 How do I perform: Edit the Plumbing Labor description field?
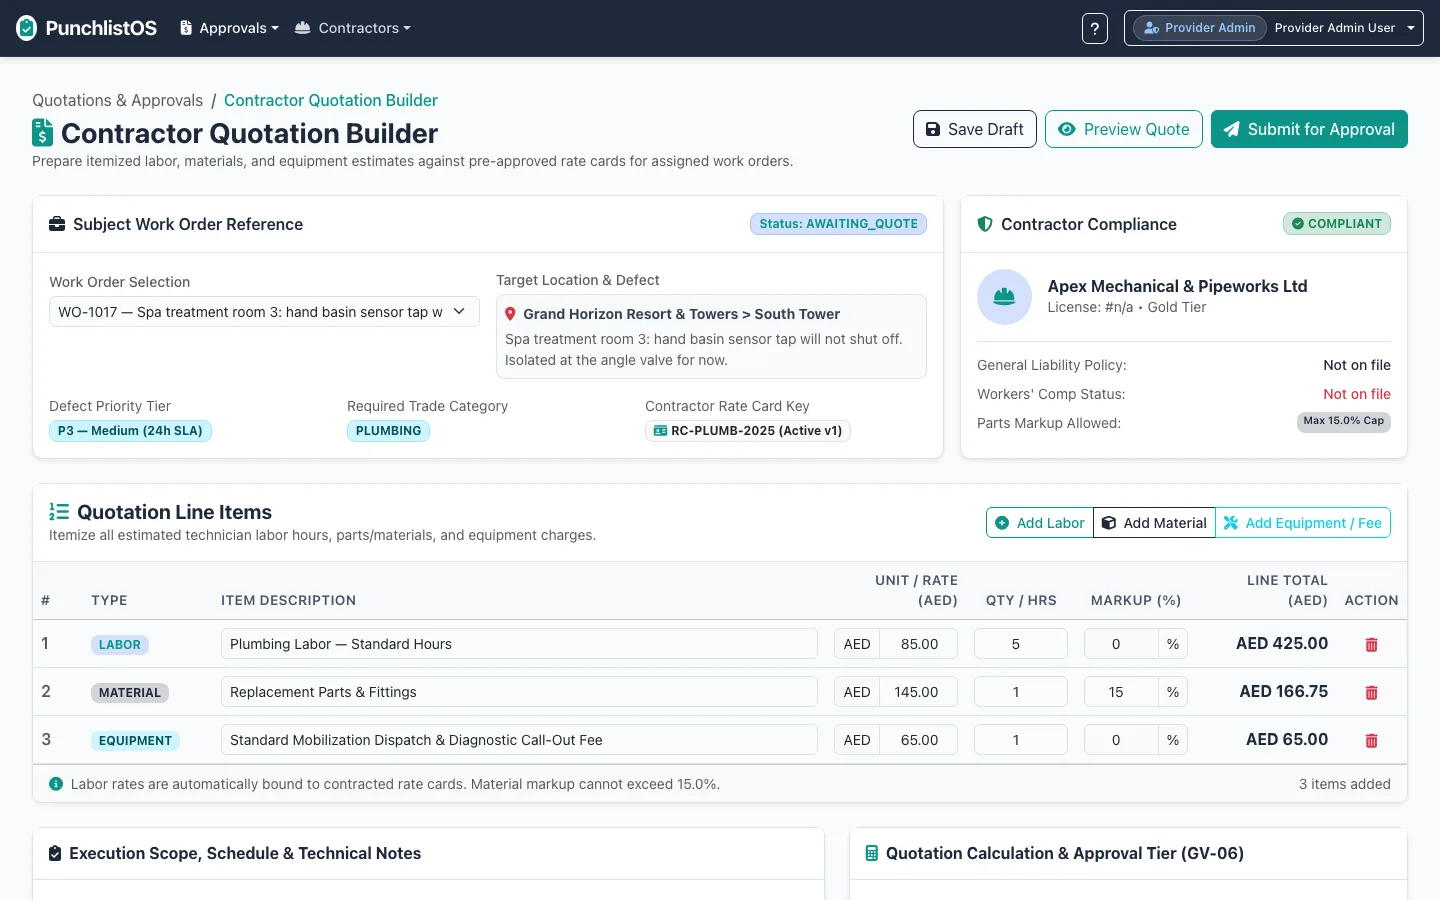pos(519,644)
